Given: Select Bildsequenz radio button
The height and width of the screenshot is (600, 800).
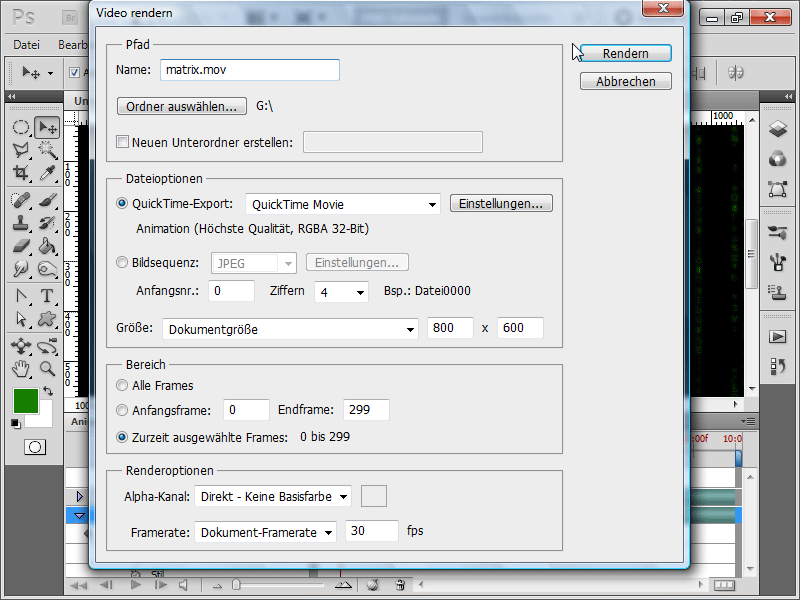Looking at the screenshot, I should click(122, 262).
